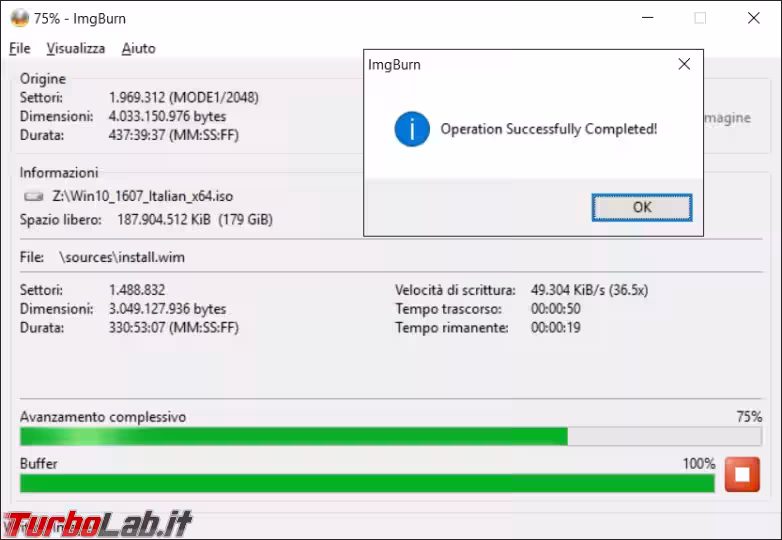Close the ImgBurn message dialog

[684, 64]
